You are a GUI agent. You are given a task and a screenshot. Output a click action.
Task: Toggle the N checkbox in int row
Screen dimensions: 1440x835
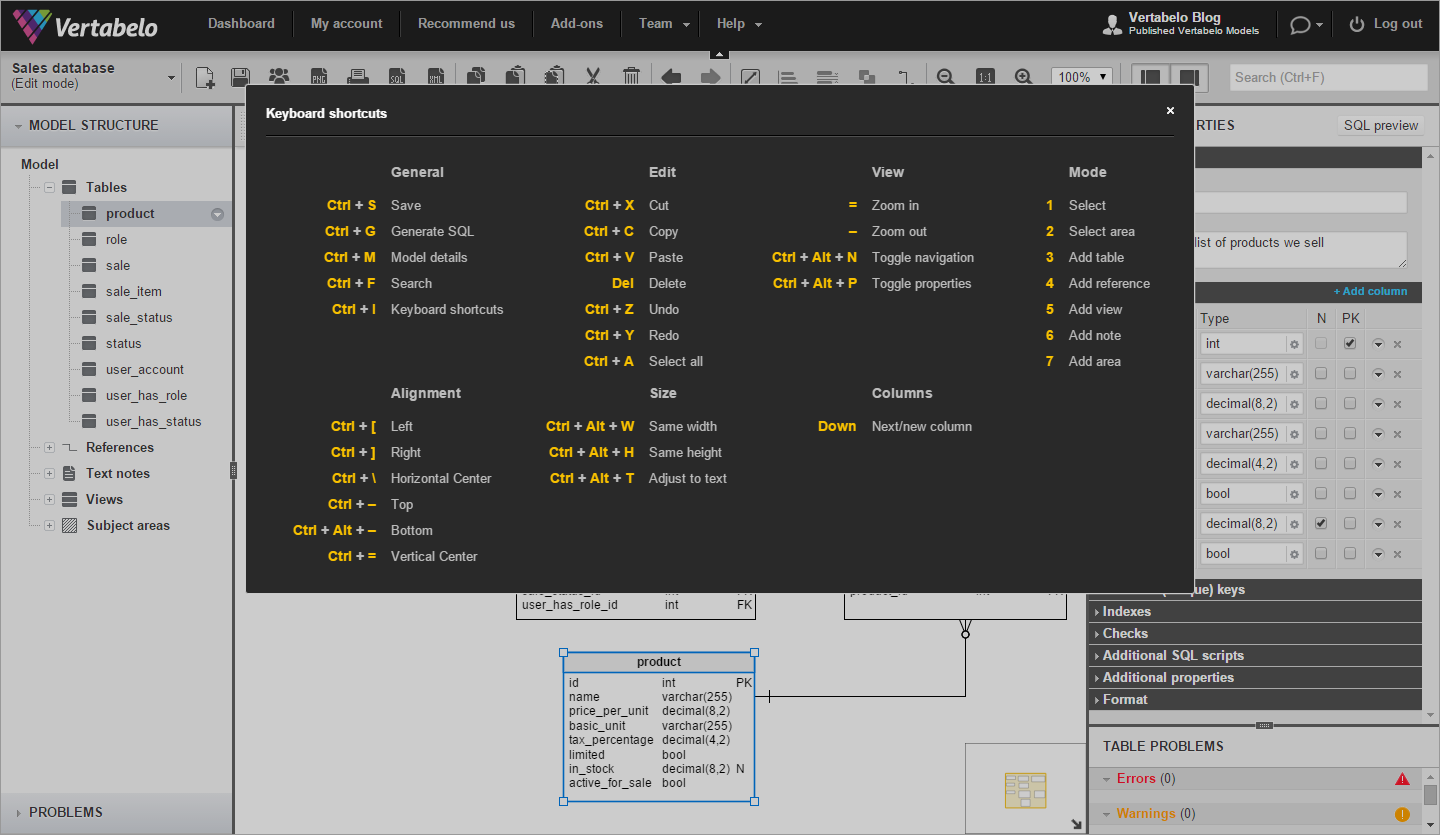1321,343
